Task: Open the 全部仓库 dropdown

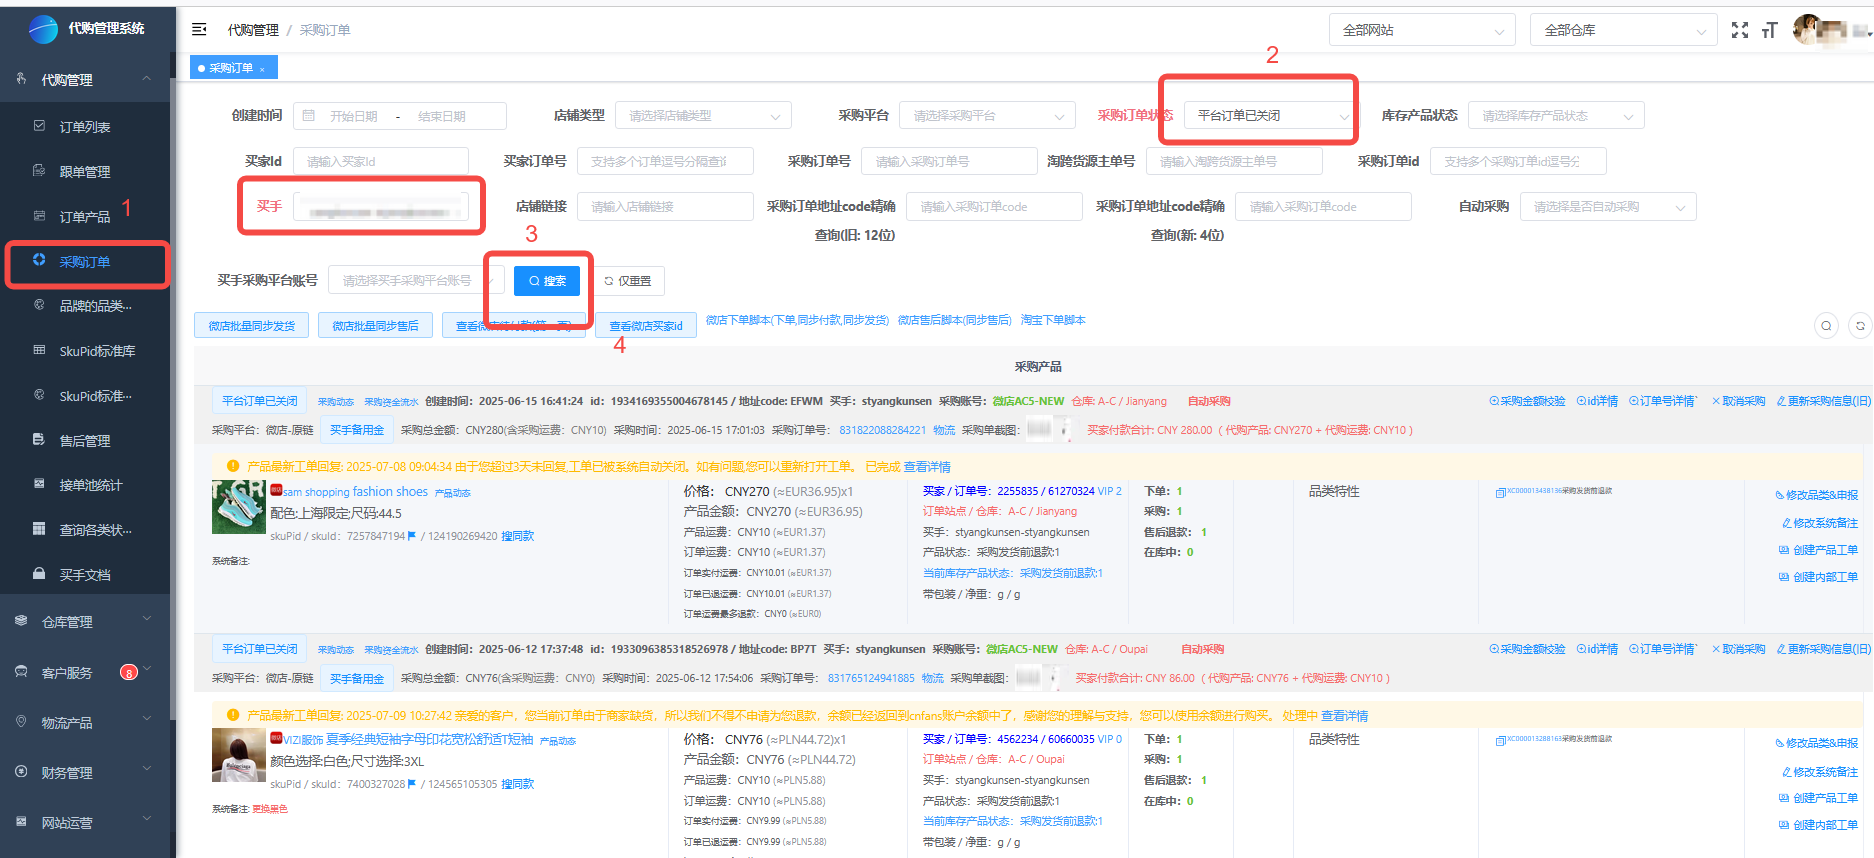Action: tap(1623, 31)
